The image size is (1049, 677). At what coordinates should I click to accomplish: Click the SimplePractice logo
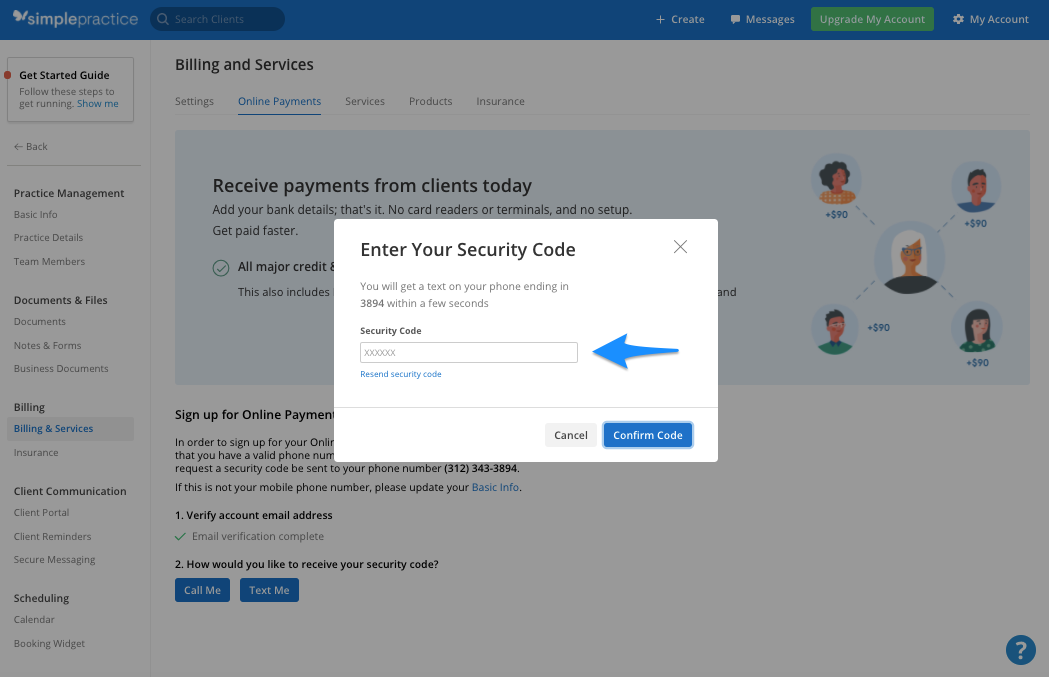(75, 18)
